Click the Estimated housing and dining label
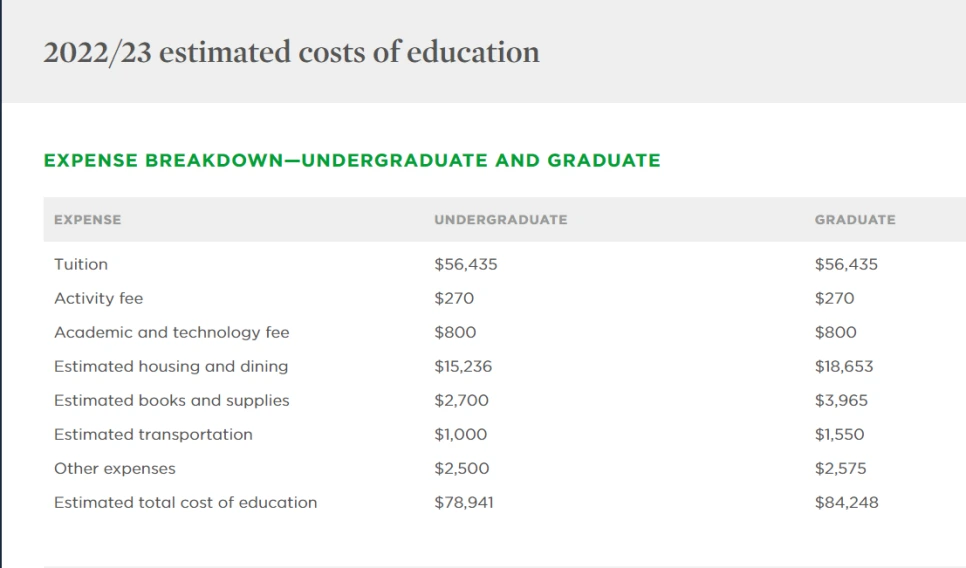Image resolution: width=966 pixels, height=568 pixels. (x=171, y=367)
